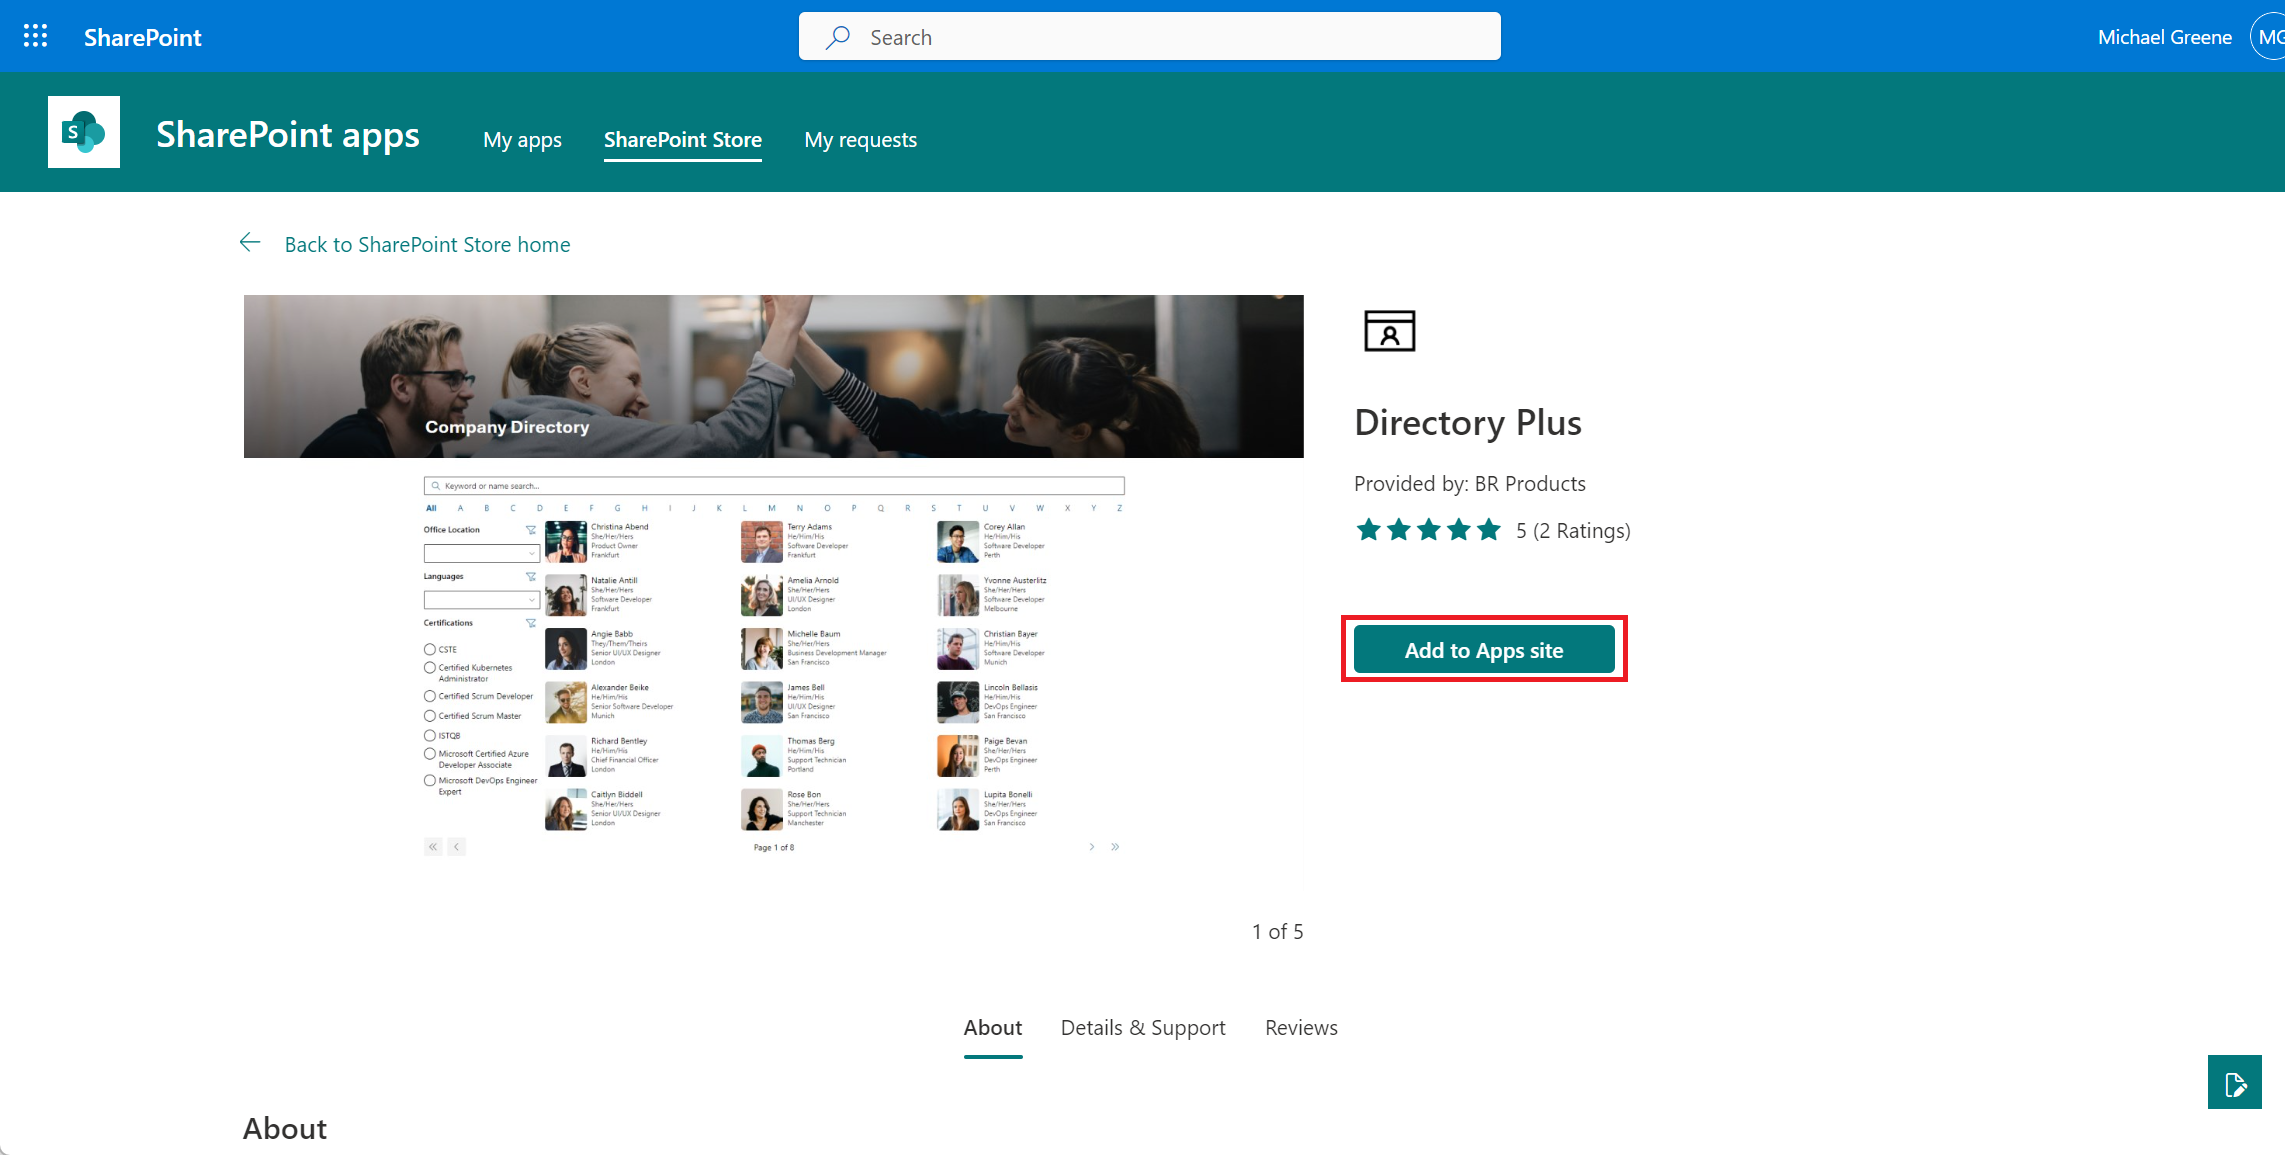
Task: Click the SharePoint header title
Action: coord(143,37)
